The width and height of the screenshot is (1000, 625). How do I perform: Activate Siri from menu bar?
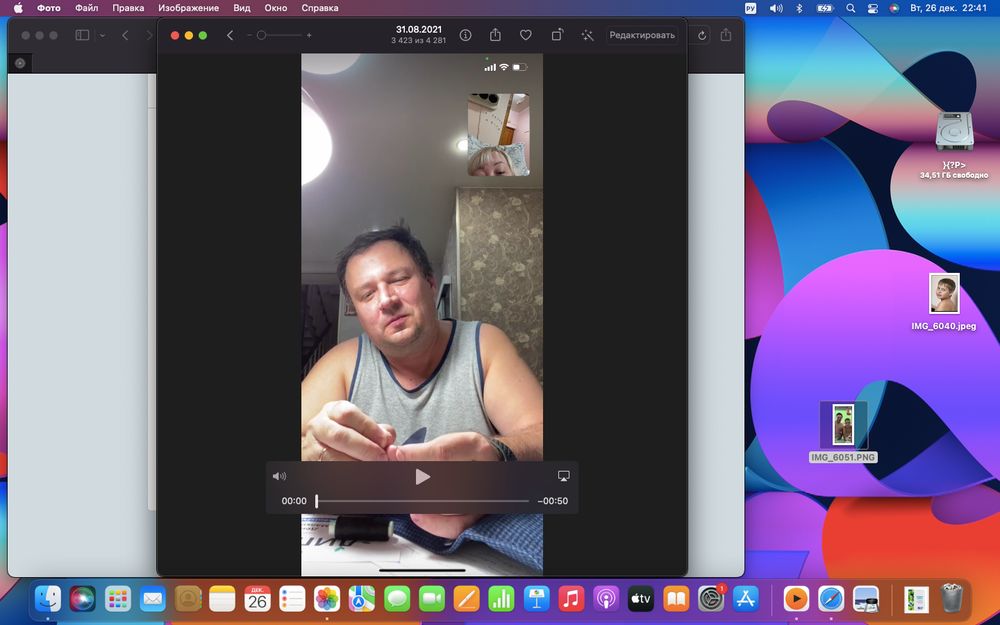pos(894,8)
